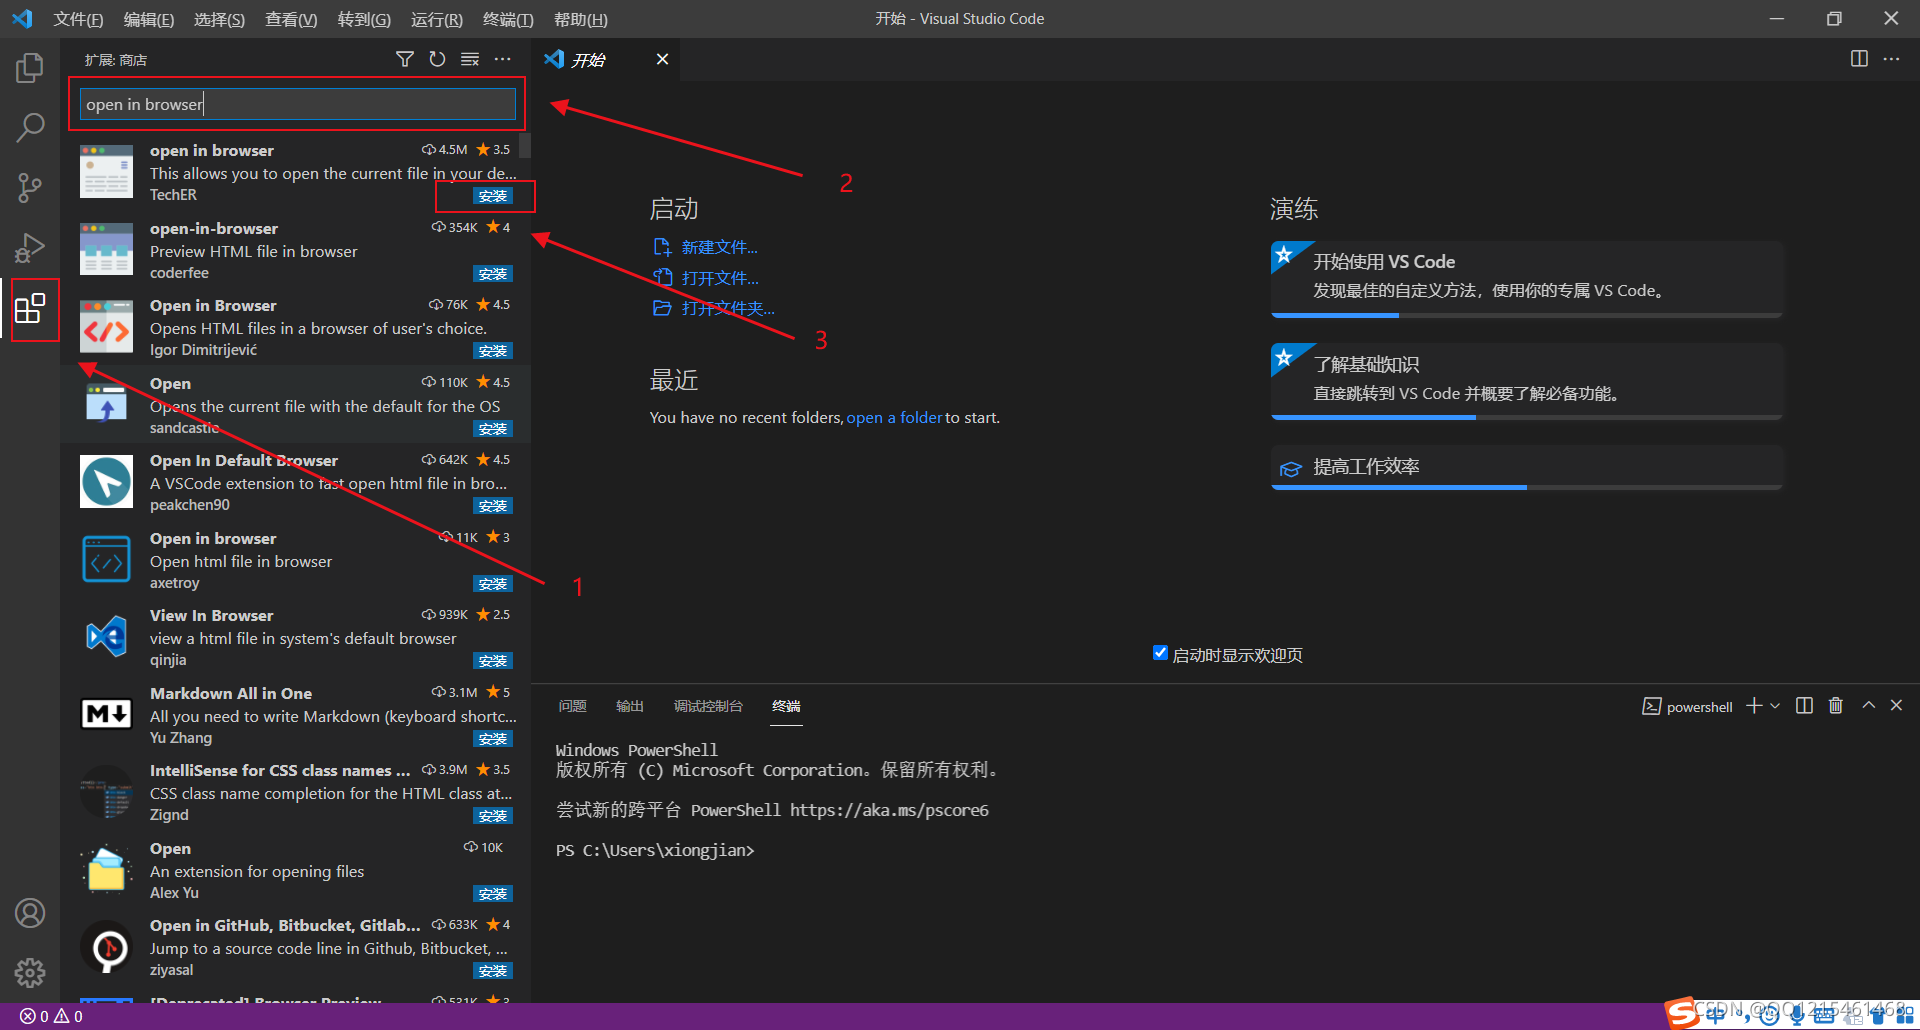Expand the 开始使用 VS Code walkthrough
Viewport: 1920px width, 1030px height.
coord(1526,278)
